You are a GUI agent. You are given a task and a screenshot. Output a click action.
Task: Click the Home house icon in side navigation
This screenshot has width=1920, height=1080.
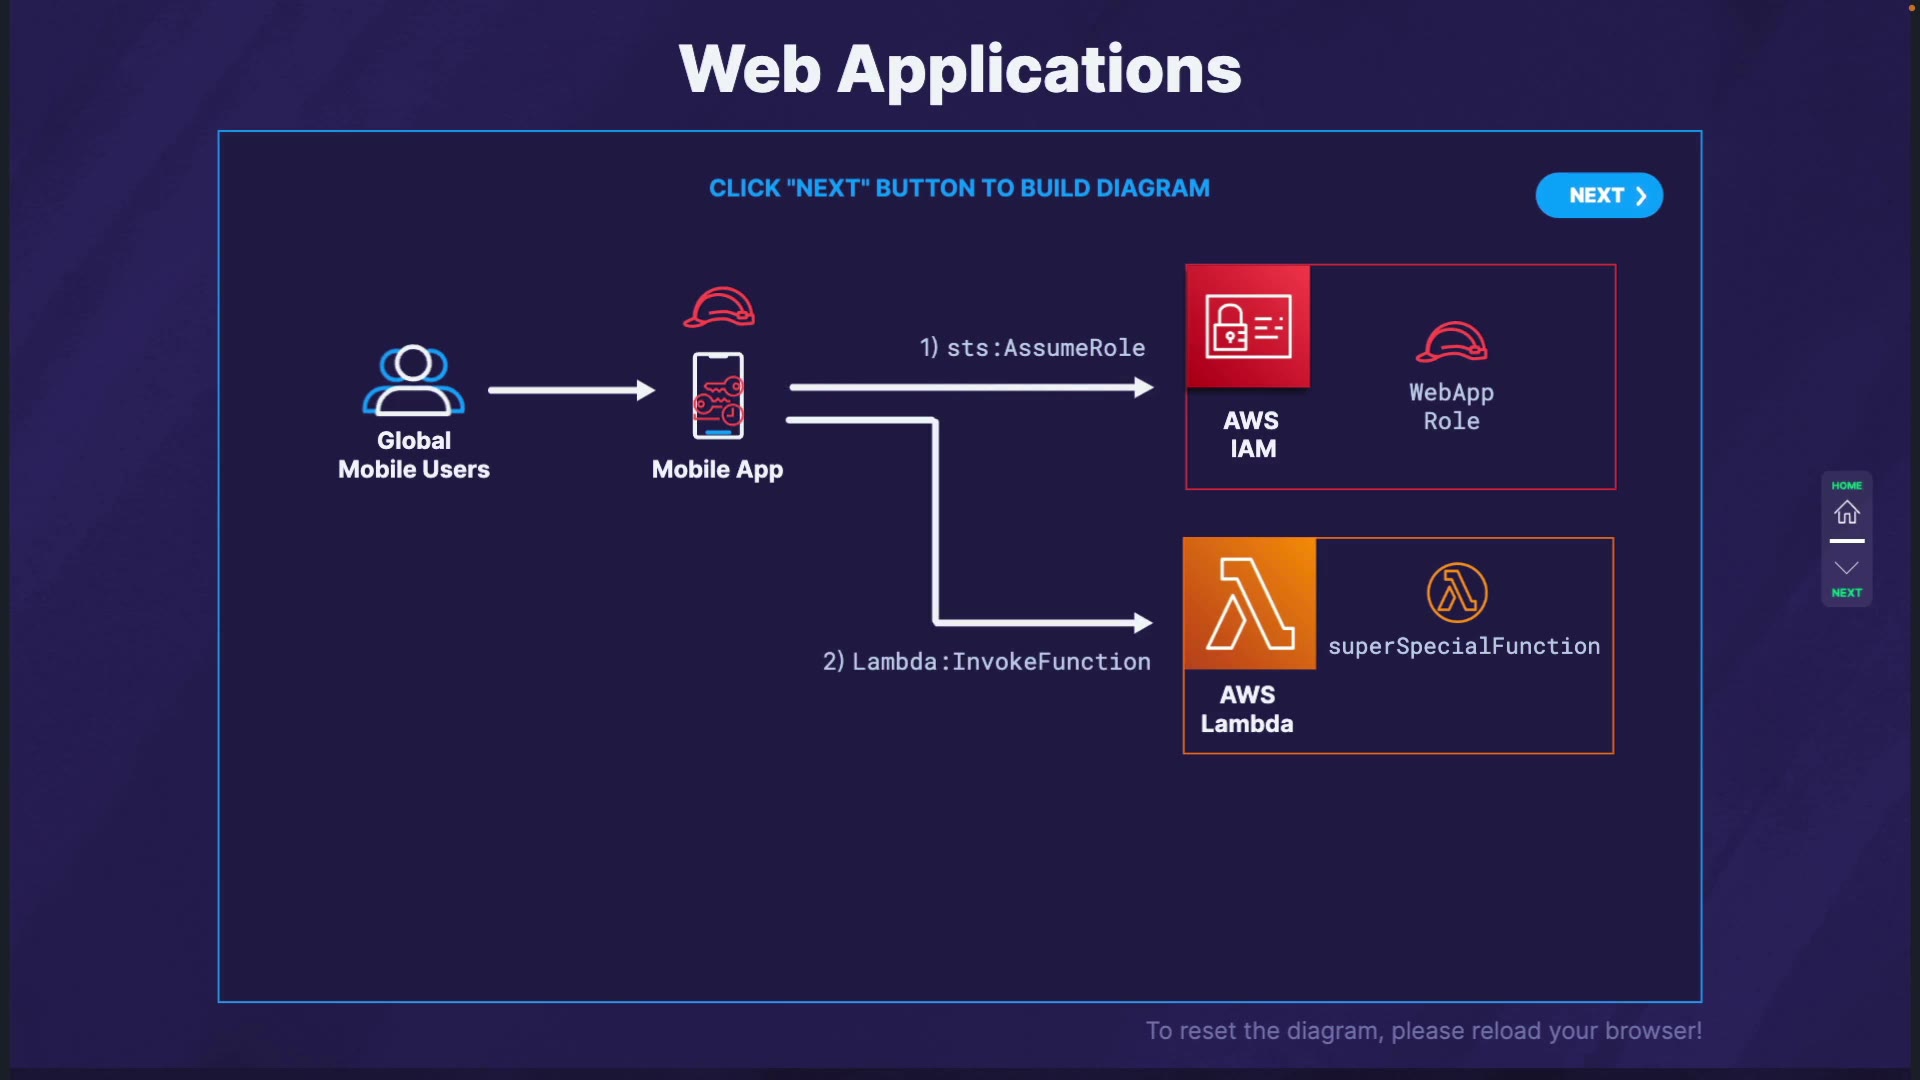coord(1846,513)
